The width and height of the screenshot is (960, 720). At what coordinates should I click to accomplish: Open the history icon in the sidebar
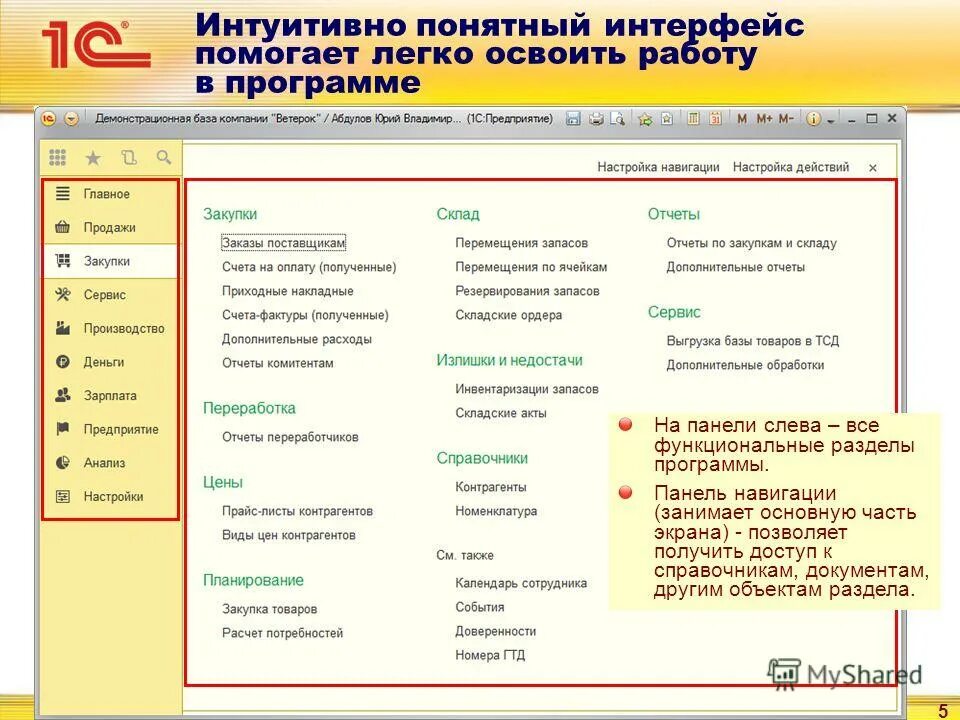(128, 157)
